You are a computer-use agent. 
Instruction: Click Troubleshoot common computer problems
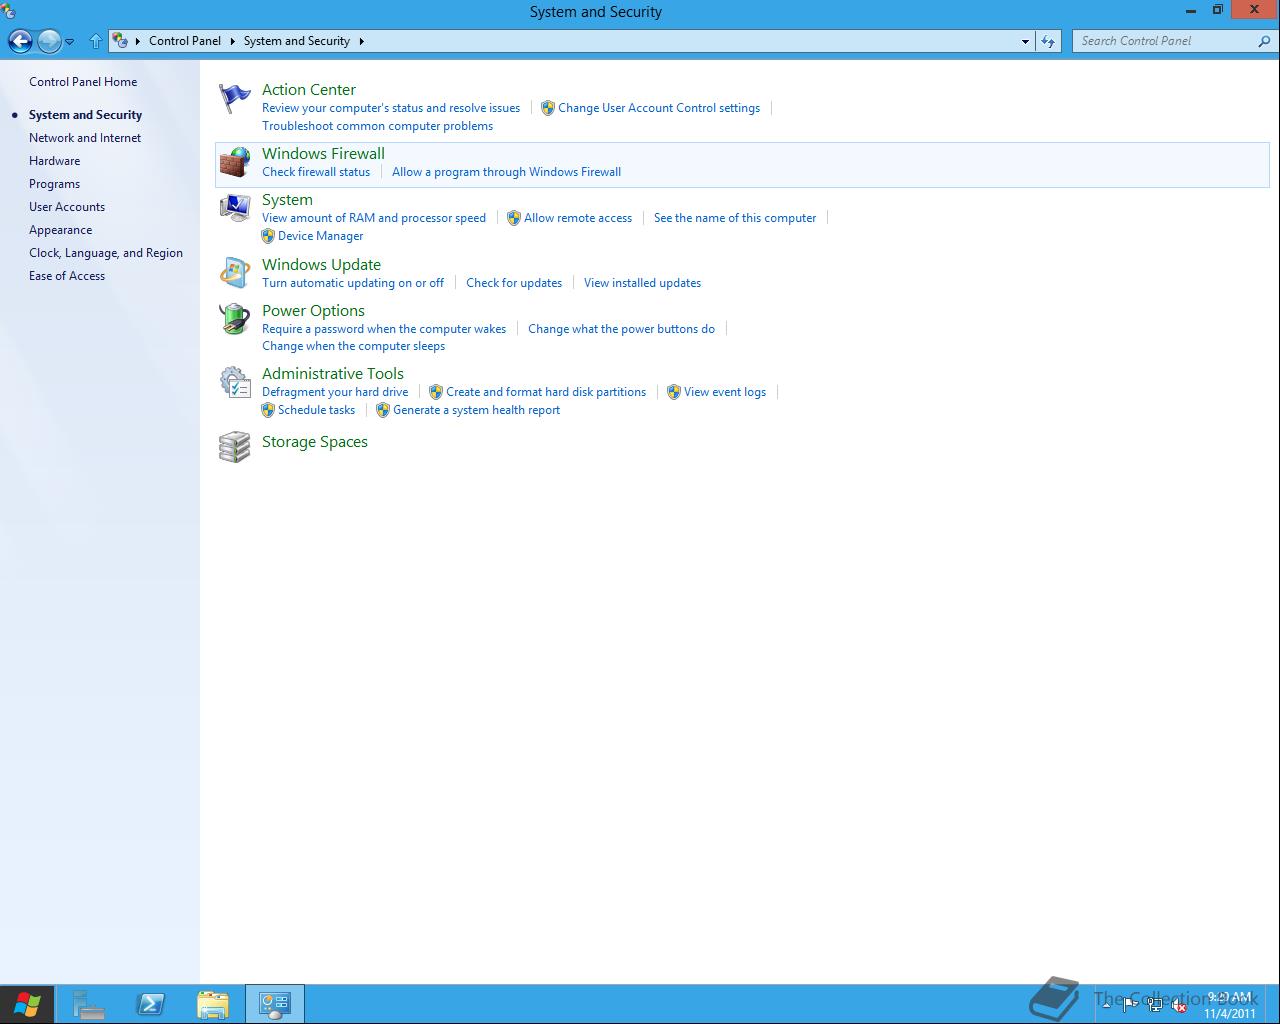(377, 126)
